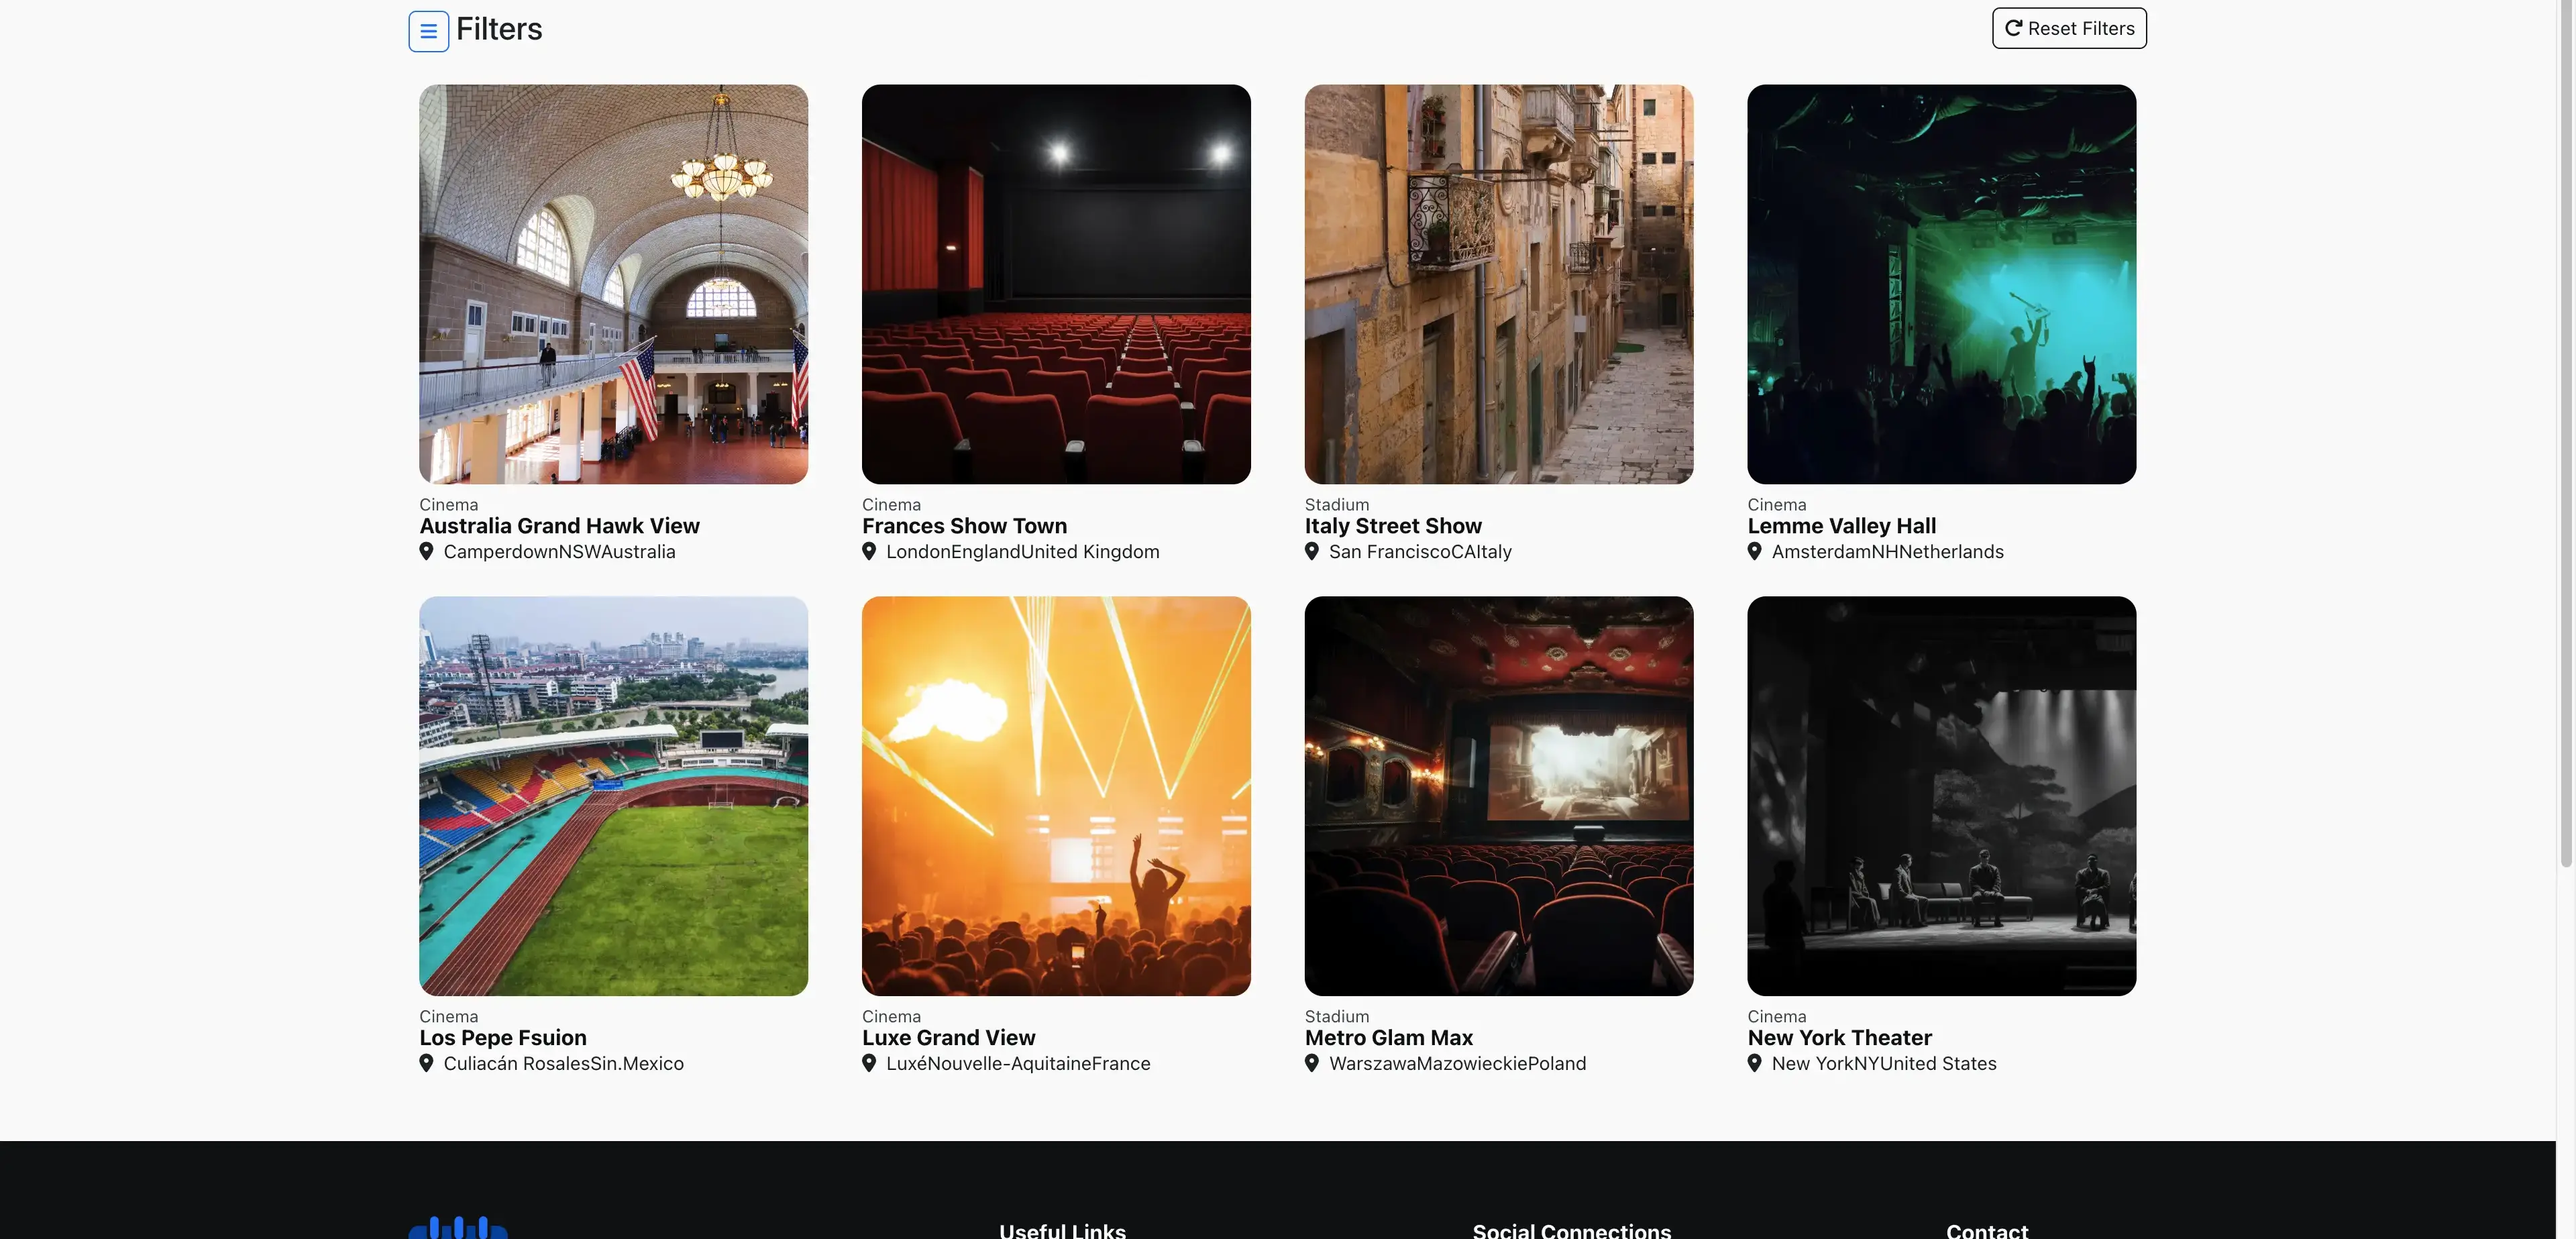Viewport: 2576px width, 1239px height.
Task: Click location pin on Frances Show Town
Action: point(869,551)
